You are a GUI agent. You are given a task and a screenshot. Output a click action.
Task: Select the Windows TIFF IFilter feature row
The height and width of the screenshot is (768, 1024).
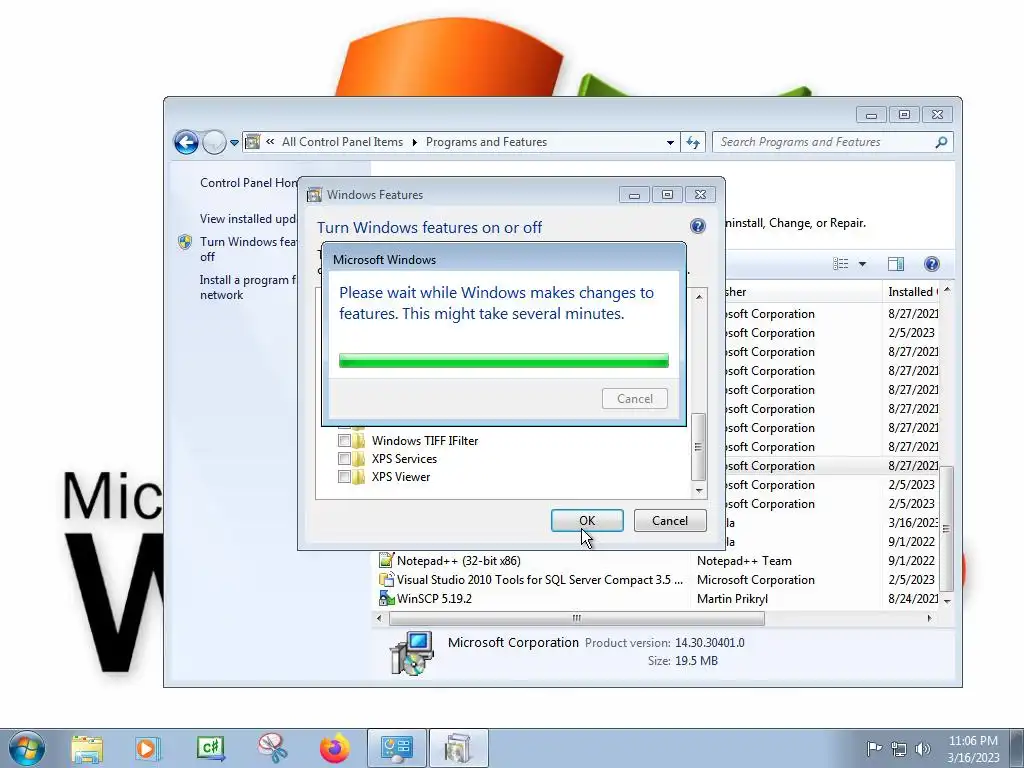click(424, 441)
